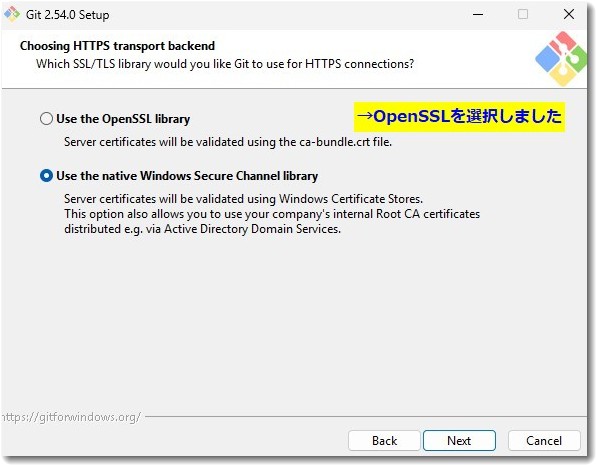
Task: Click the "Use the OpenSSL library" label
Action: pyautogui.click(x=123, y=119)
